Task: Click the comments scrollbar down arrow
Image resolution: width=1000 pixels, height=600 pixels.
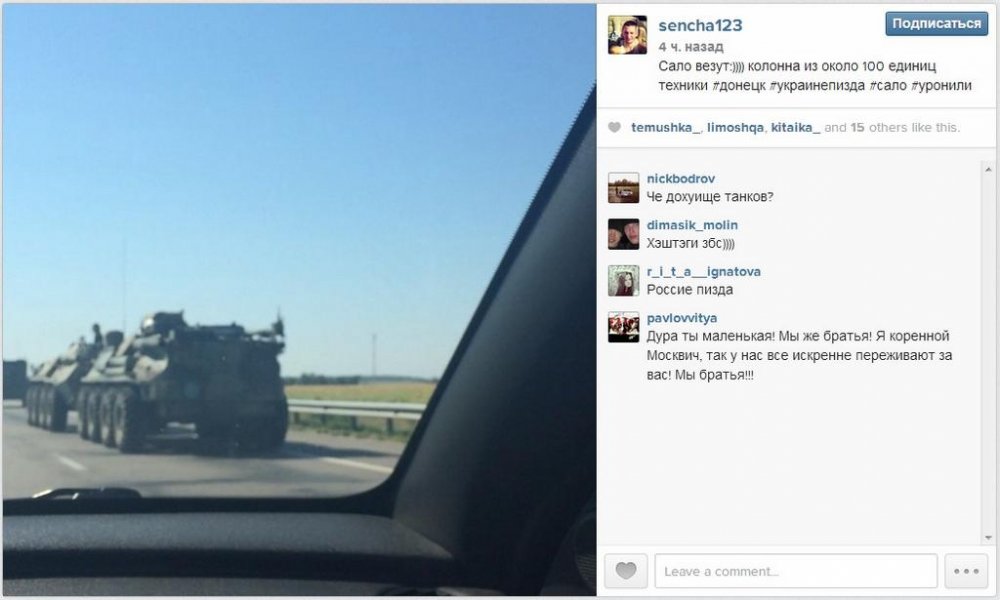Action: (989, 538)
